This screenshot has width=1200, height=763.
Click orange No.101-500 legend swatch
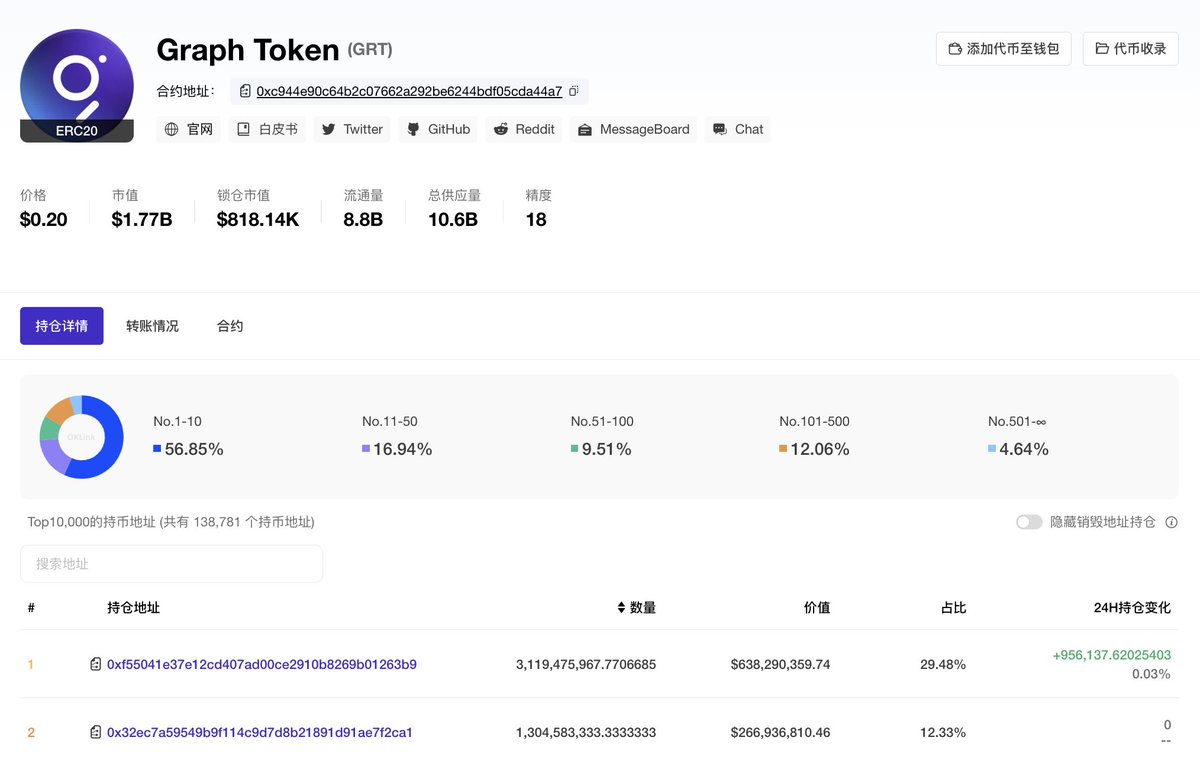click(x=783, y=450)
